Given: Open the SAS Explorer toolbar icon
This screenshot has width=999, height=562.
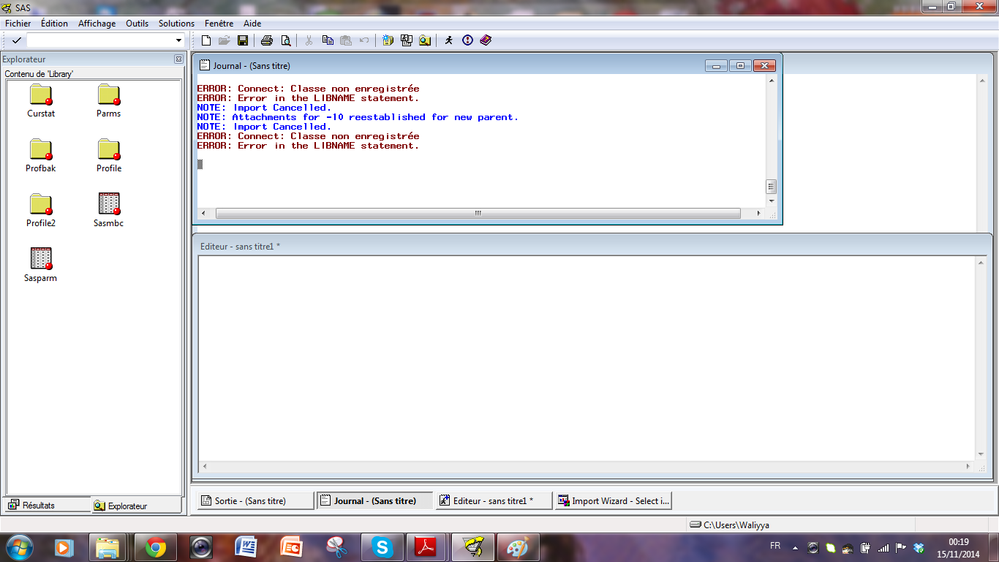Looking at the screenshot, I should click(x=406, y=40).
